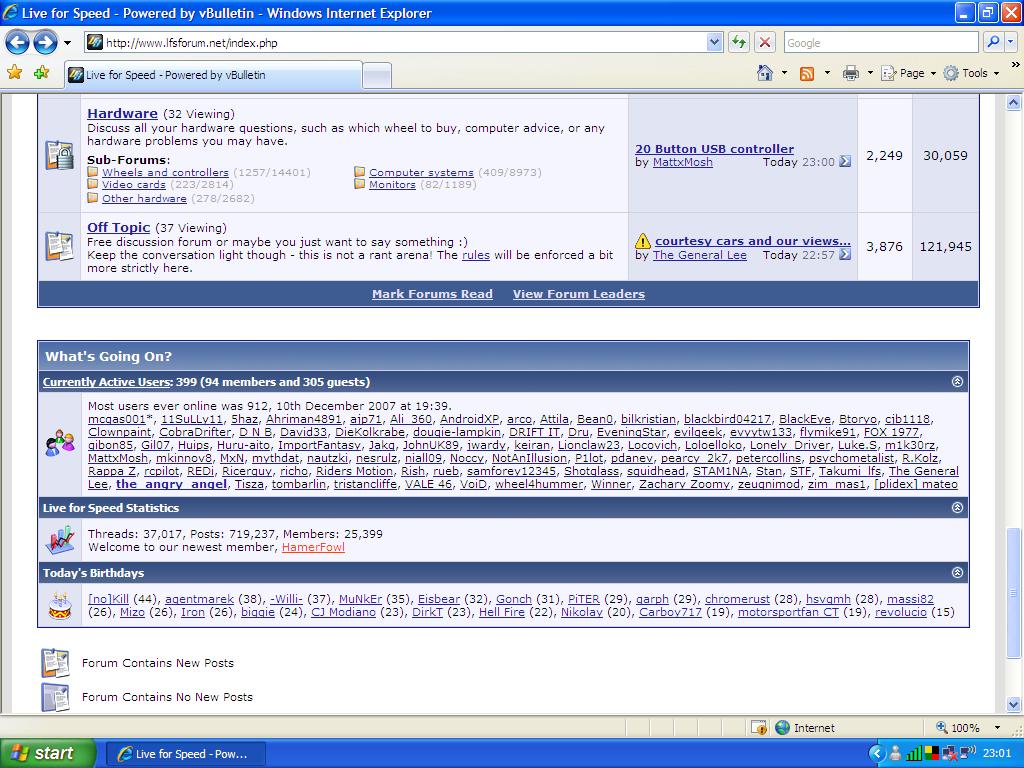Click the Google search box
Screen dimensions: 1024x768
pyautogui.click(x=882, y=42)
